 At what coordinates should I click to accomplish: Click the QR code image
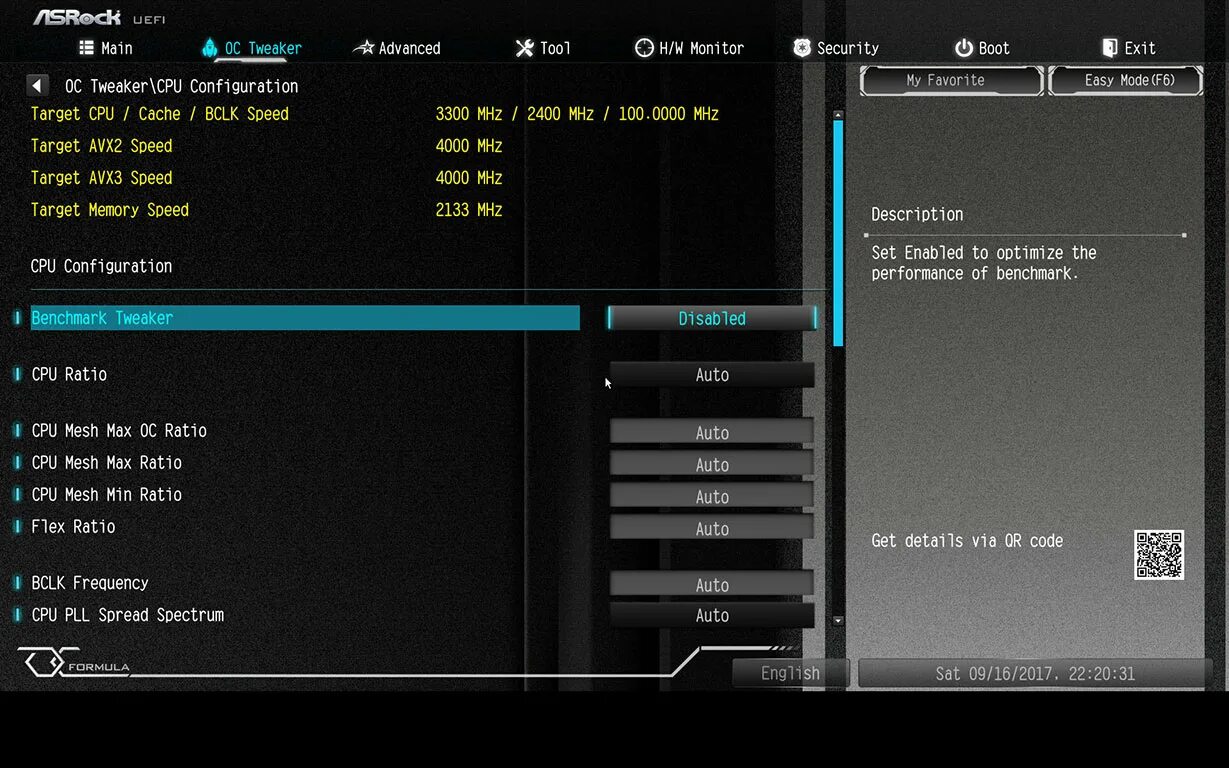point(1159,555)
